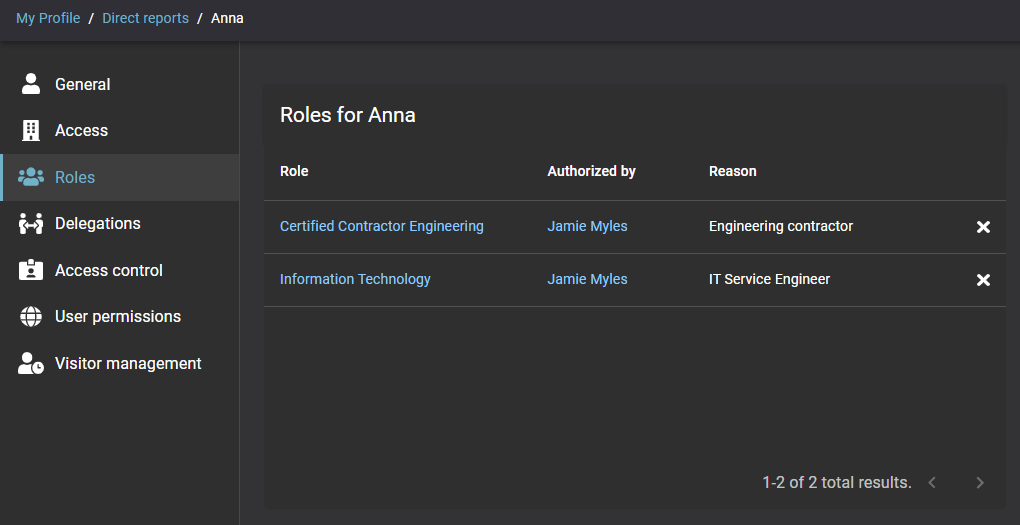Viewport: 1020px width, 525px height.
Task: Open the Information Technology role link
Action: (355, 279)
